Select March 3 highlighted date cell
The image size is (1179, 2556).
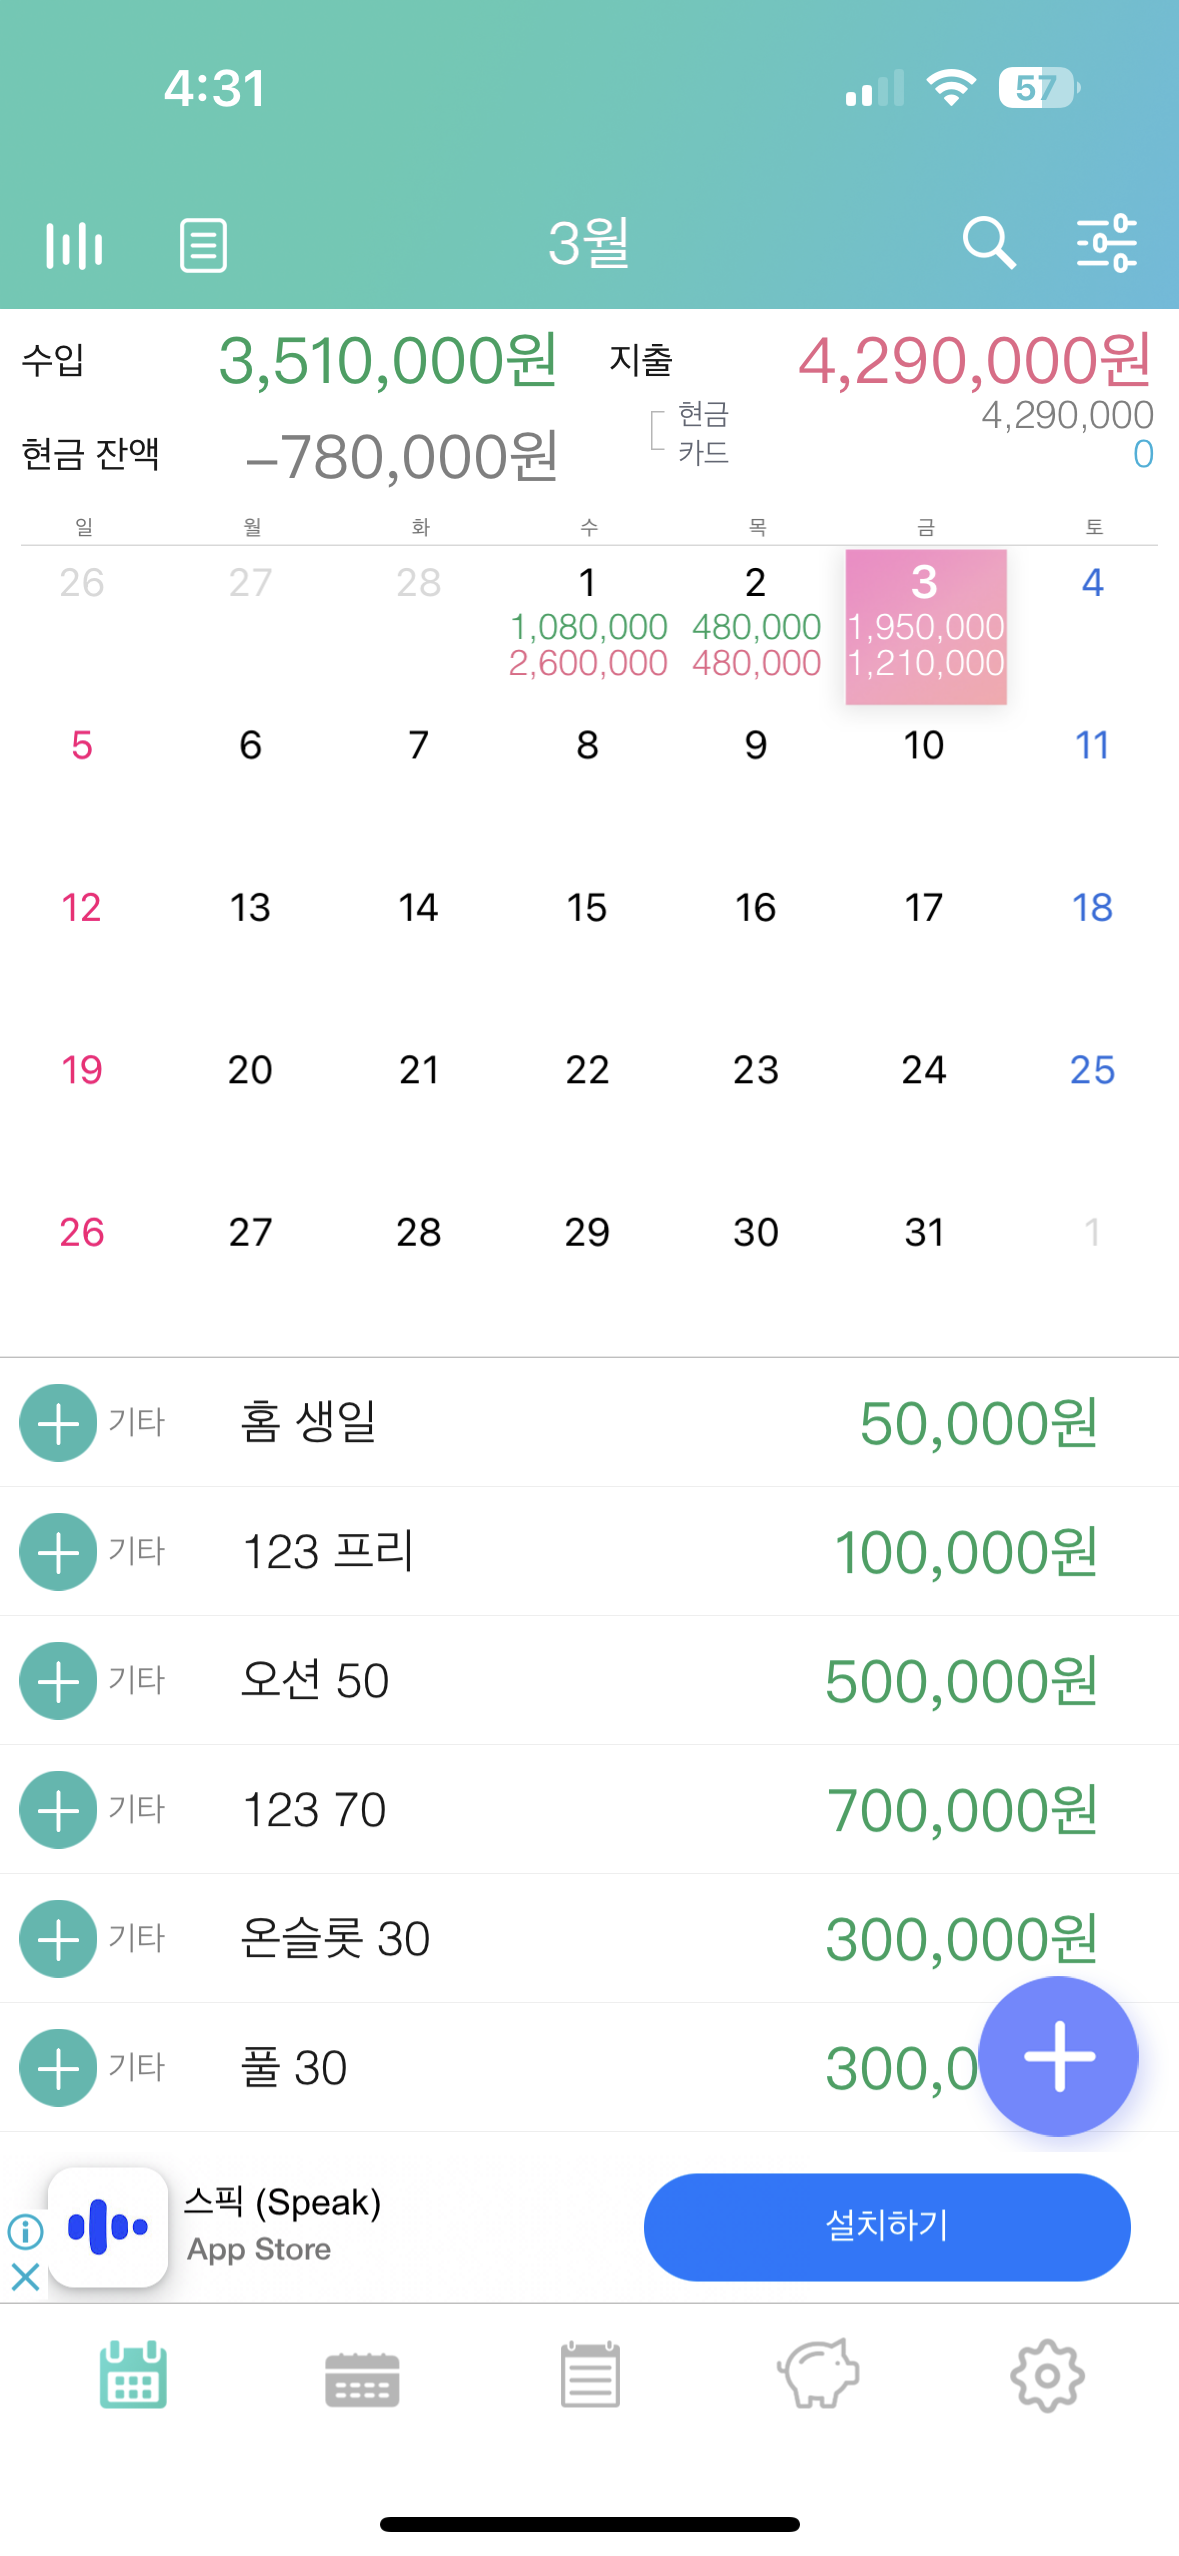(926, 627)
